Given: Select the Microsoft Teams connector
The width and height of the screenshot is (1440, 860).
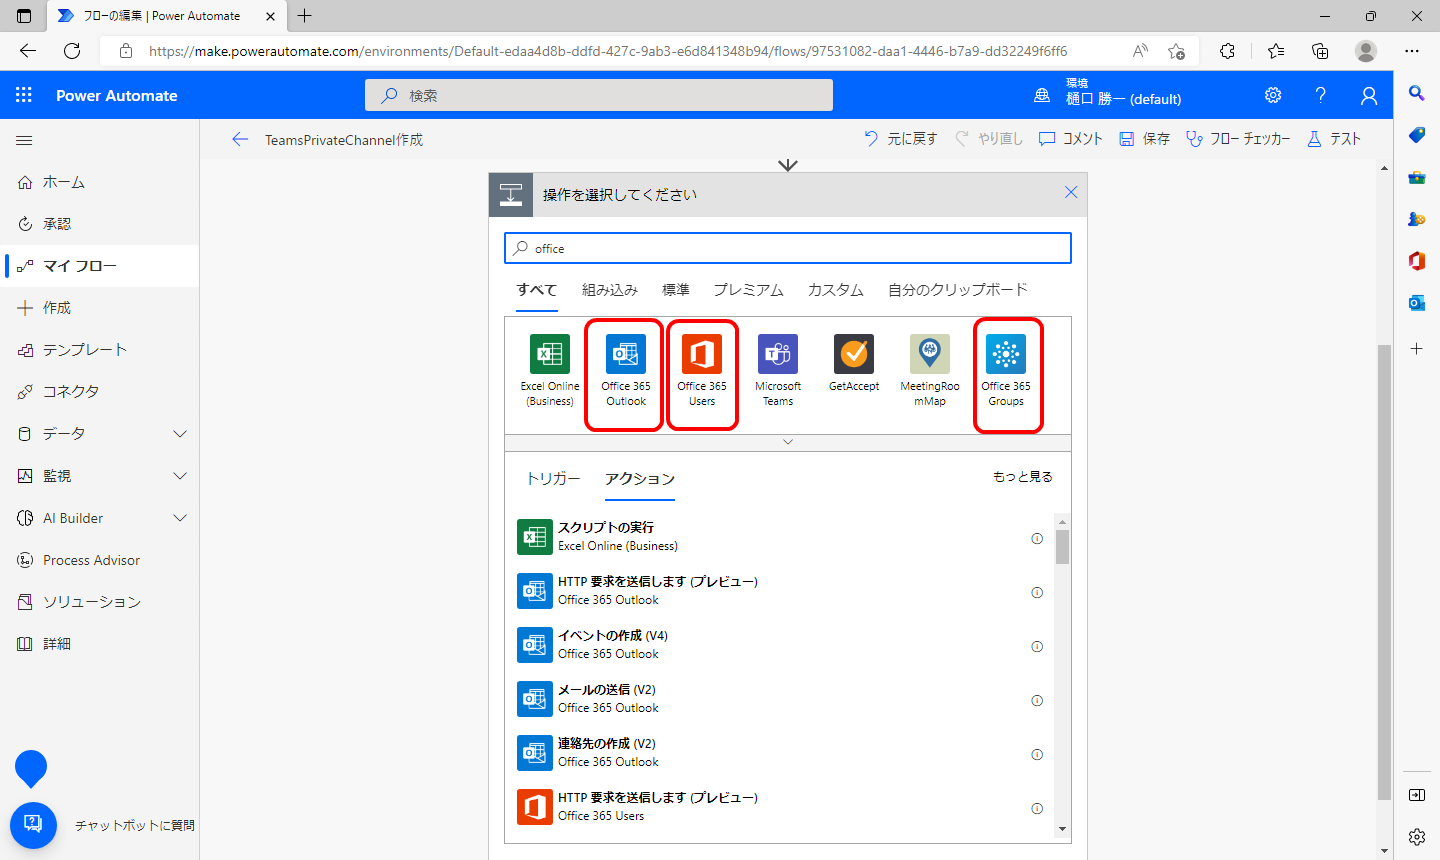Looking at the screenshot, I should 778,371.
